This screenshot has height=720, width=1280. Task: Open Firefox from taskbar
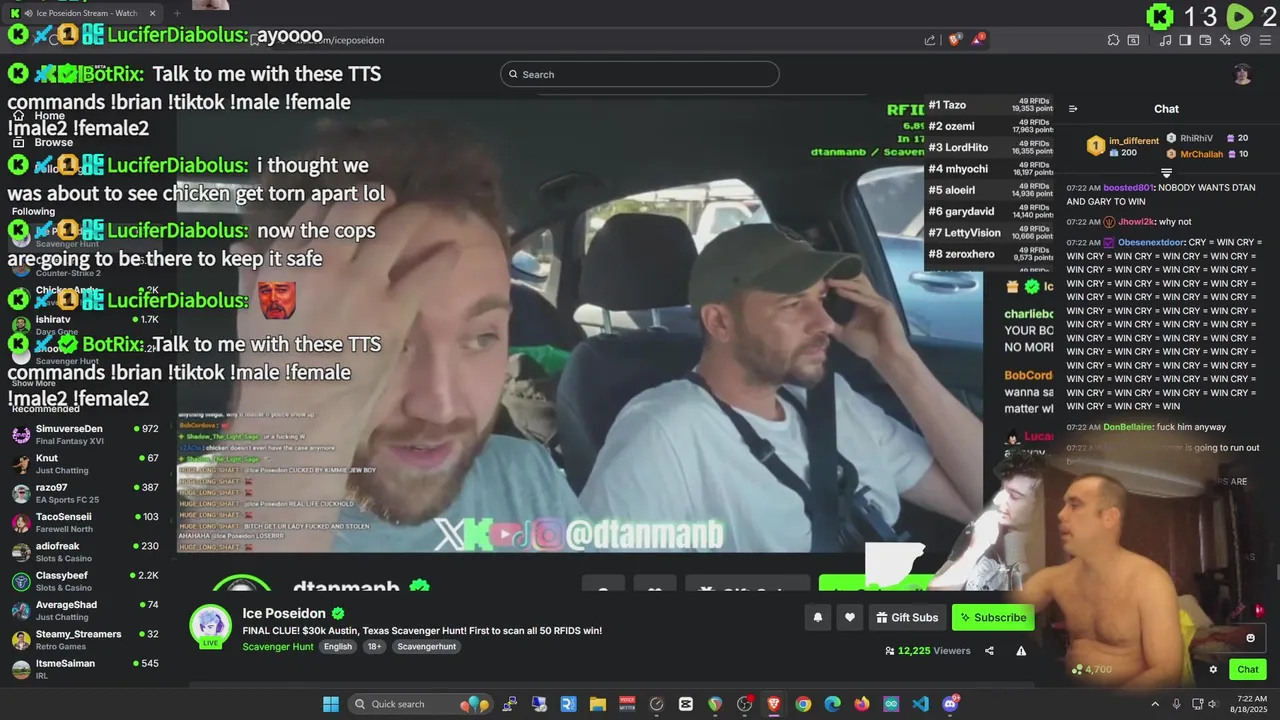pos(862,704)
